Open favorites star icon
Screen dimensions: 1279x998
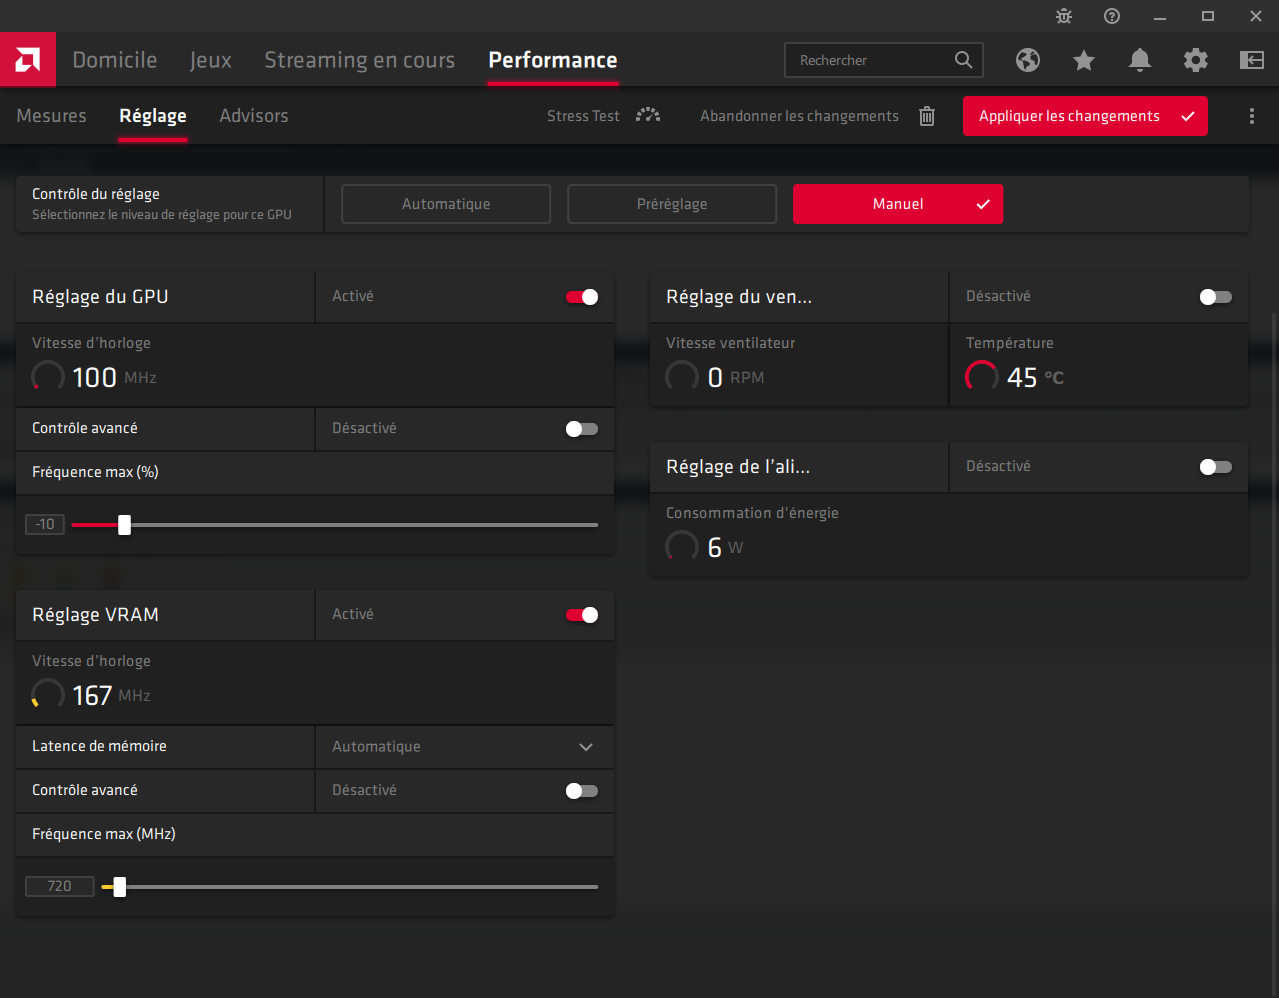tap(1083, 60)
